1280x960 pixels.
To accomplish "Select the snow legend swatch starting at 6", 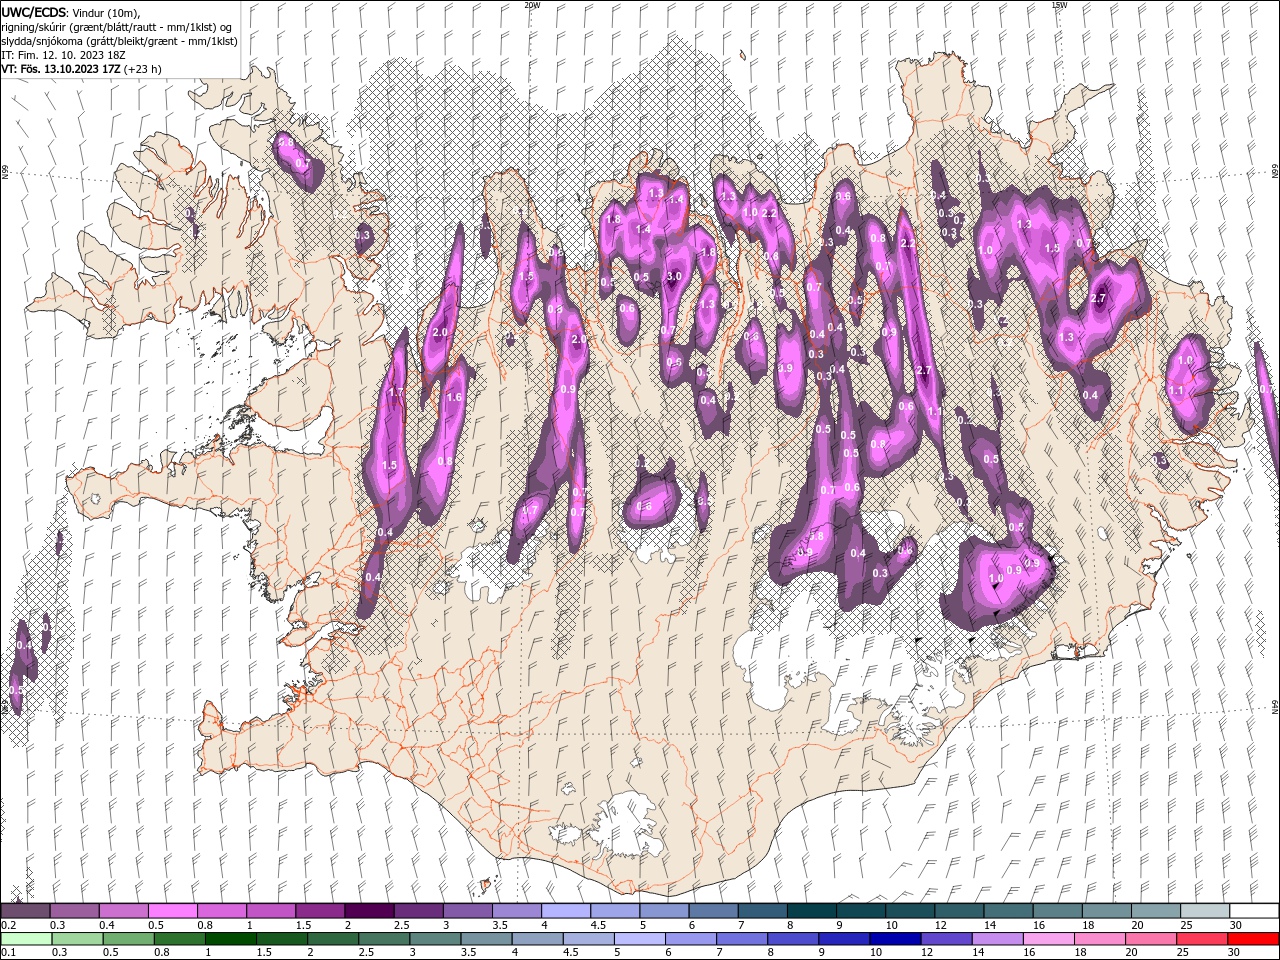I will pyautogui.click(x=713, y=910).
